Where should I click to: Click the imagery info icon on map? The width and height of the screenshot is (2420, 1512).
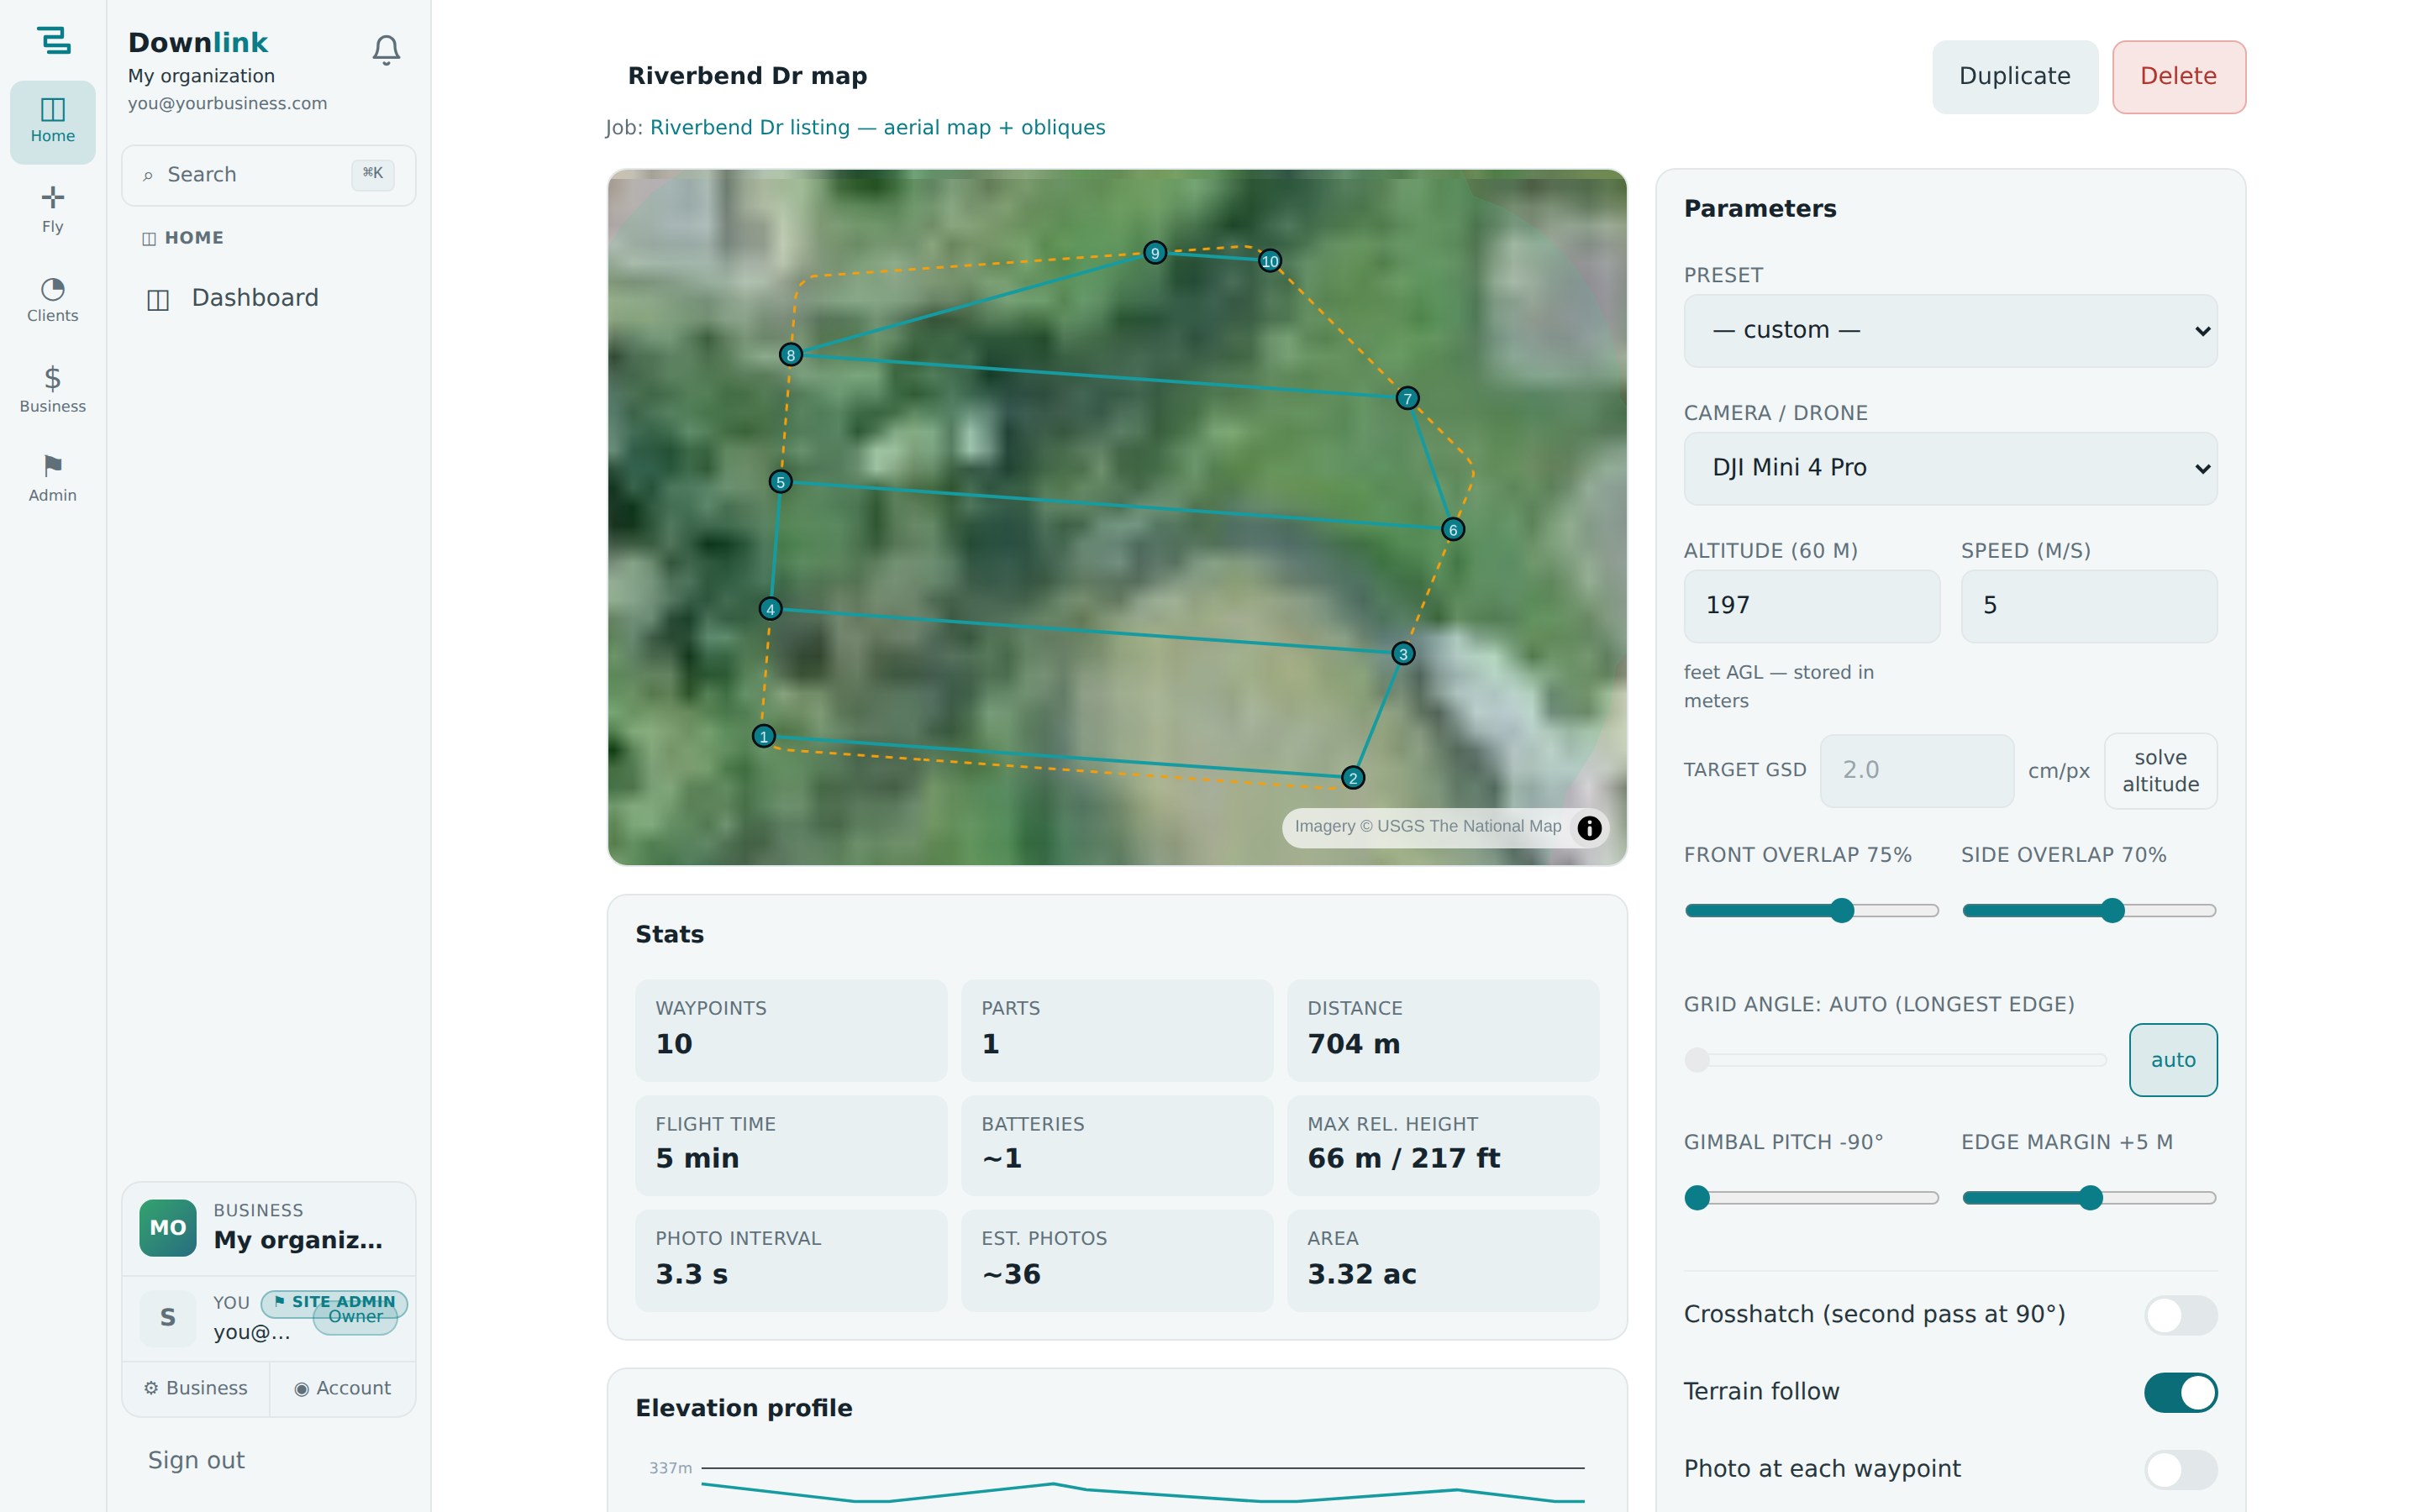click(1589, 827)
